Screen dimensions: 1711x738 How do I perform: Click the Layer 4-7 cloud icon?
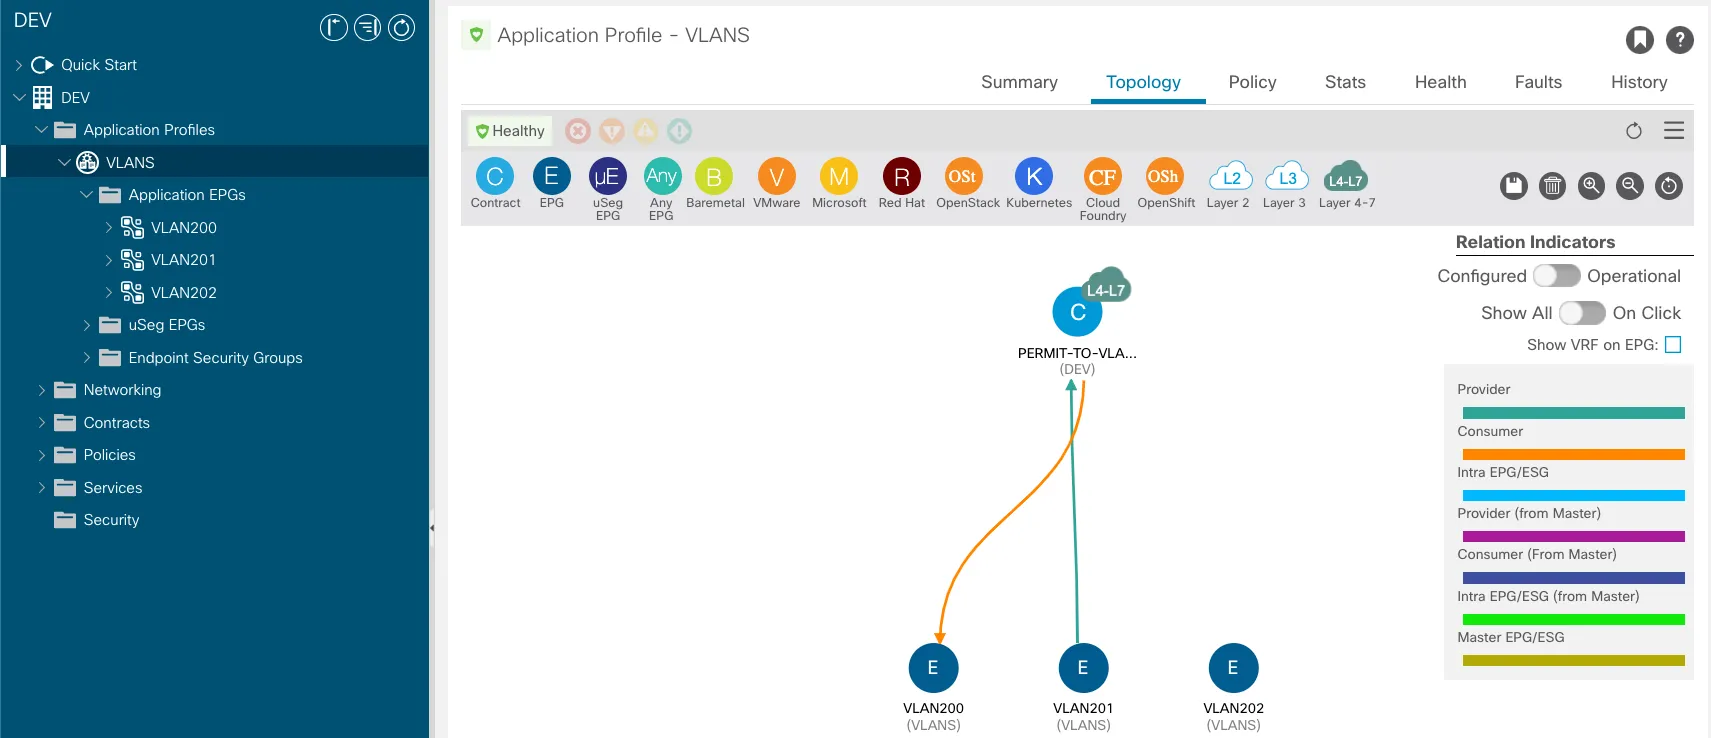[x=1345, y=178]
